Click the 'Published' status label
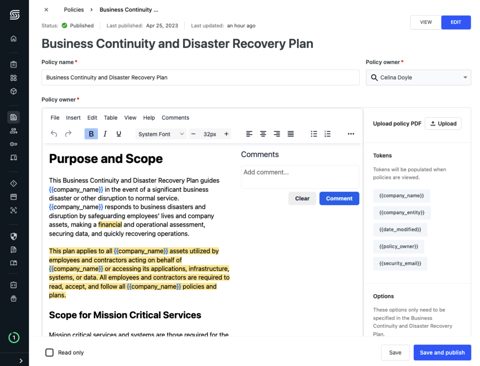480x366 pixels. coord(82,26)
